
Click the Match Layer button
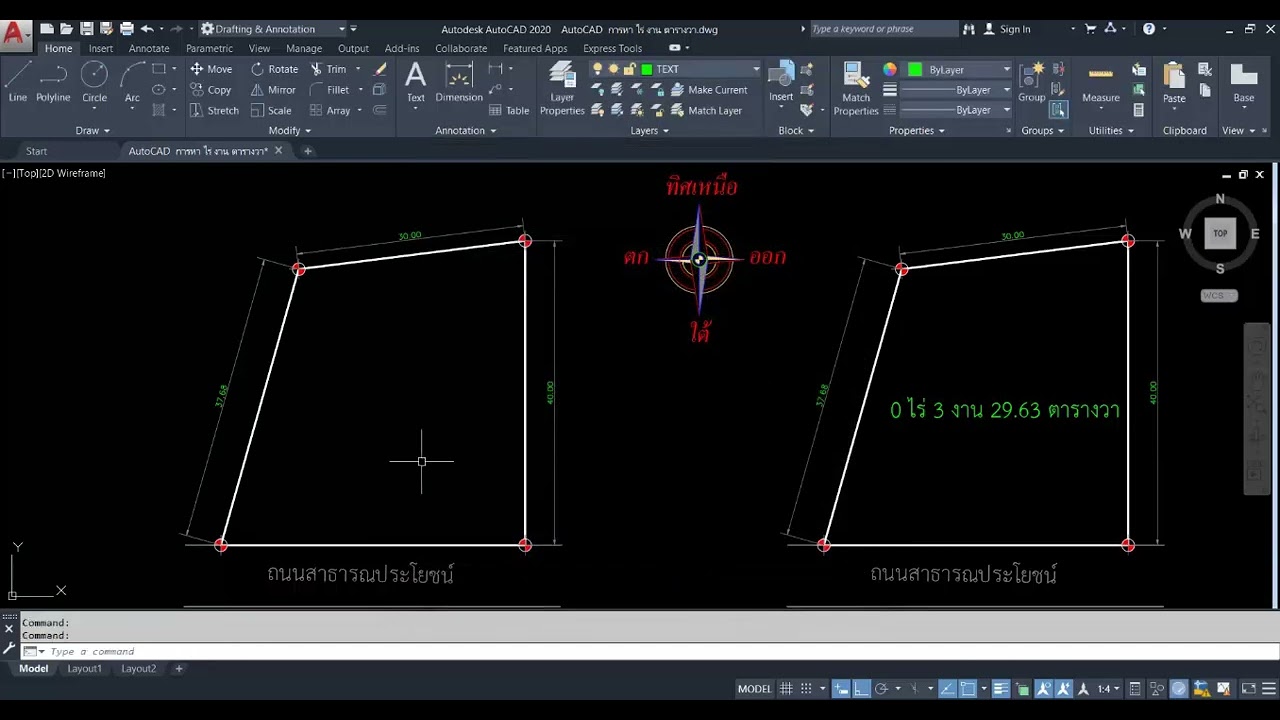(706, 111)
